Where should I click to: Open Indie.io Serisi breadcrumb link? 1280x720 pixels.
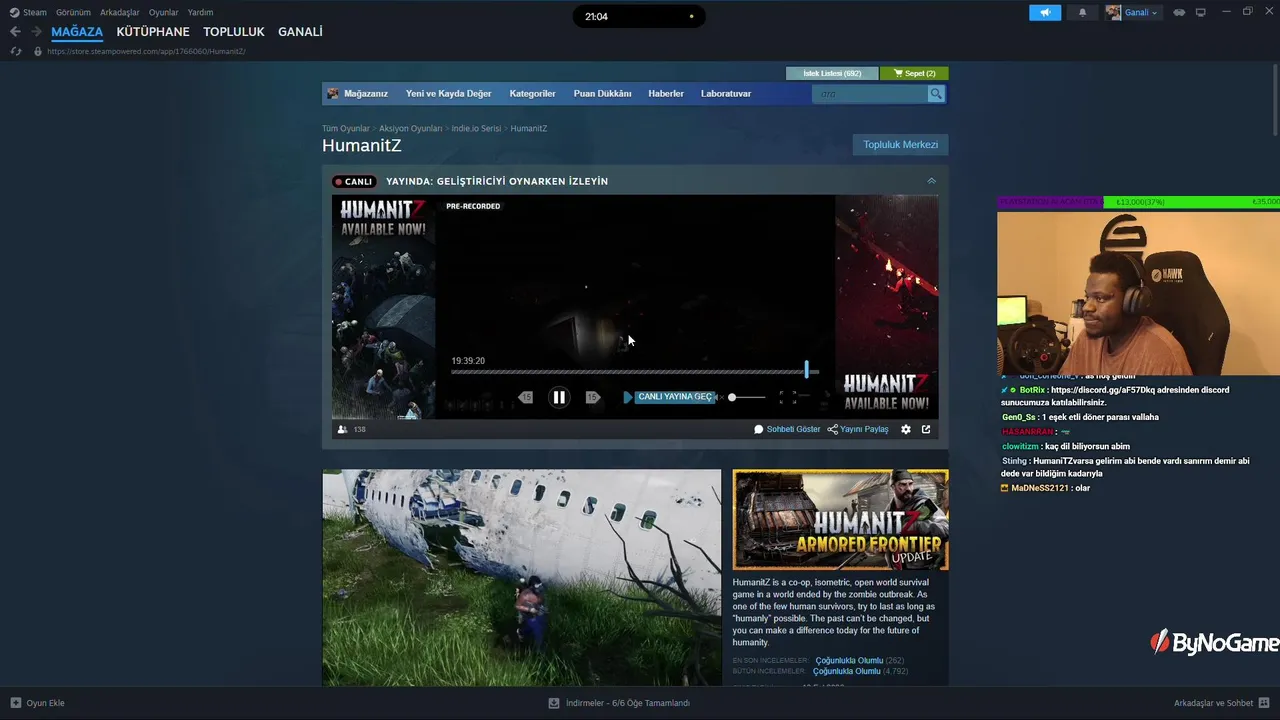[x=476, y=129]
